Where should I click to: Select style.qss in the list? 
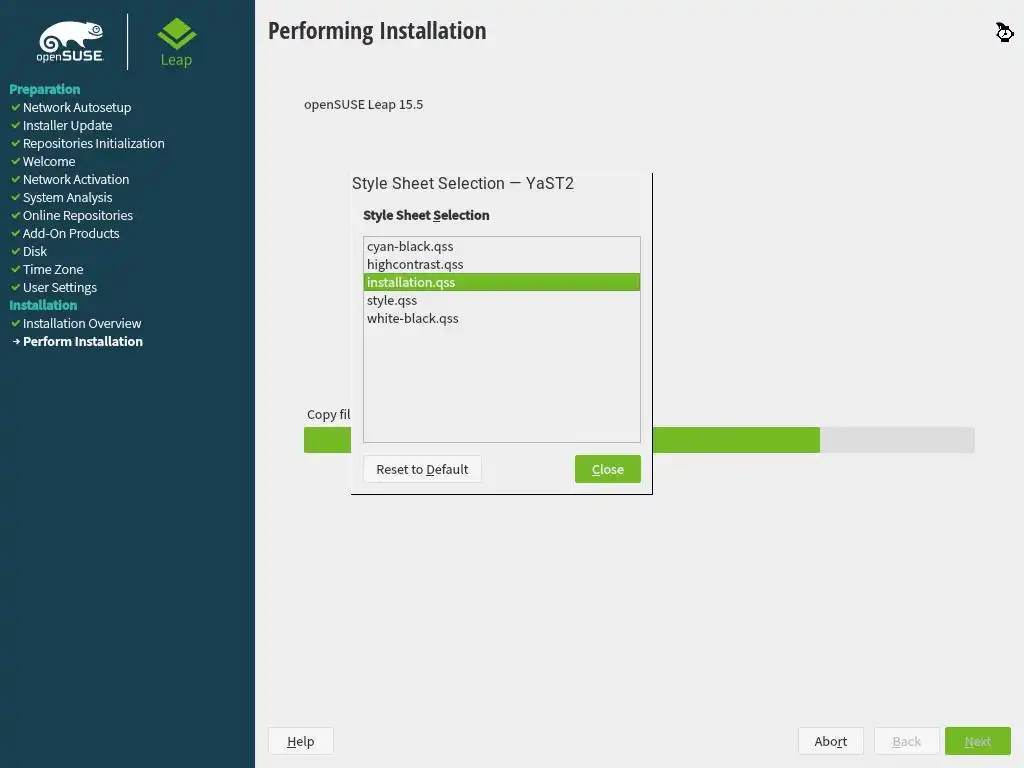click(501, 300)
